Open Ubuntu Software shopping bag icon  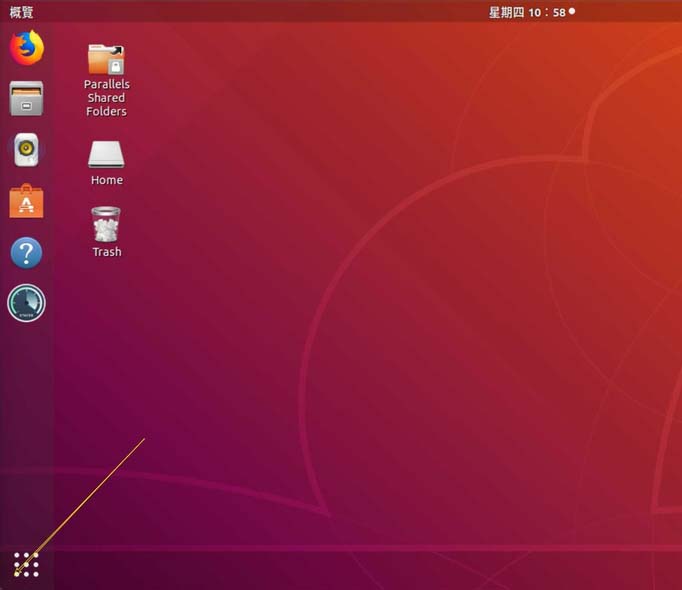27,201
